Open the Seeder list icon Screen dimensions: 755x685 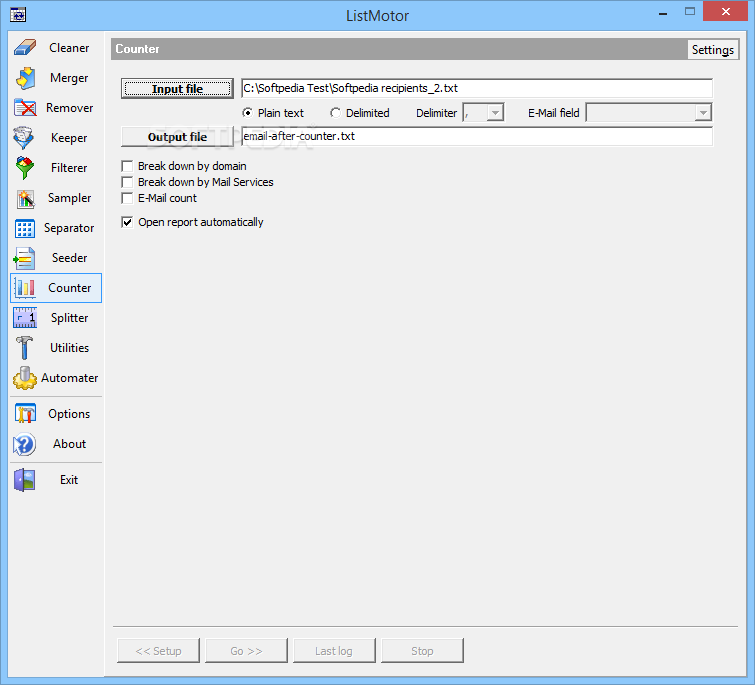(25, 258)
